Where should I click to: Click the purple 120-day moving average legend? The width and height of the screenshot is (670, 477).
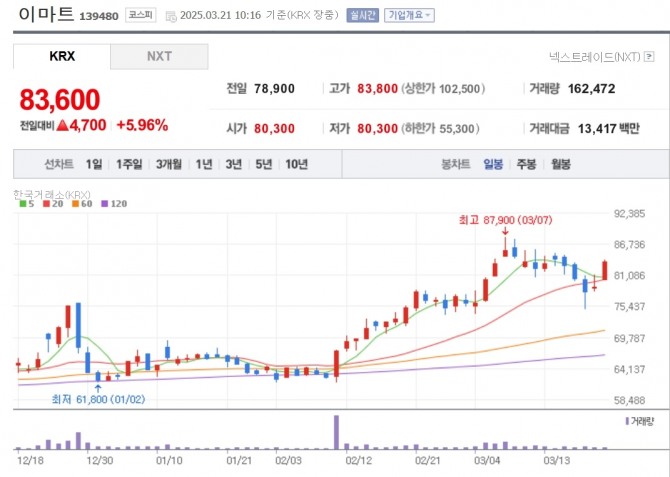(x=113, y=203)
